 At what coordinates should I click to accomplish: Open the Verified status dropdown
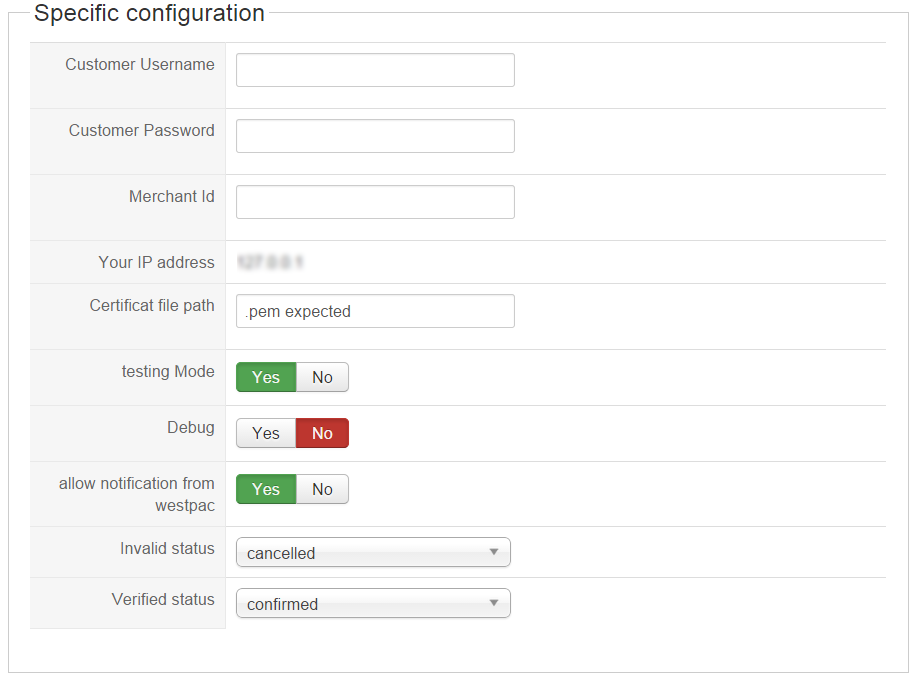(x=373, y=603)
